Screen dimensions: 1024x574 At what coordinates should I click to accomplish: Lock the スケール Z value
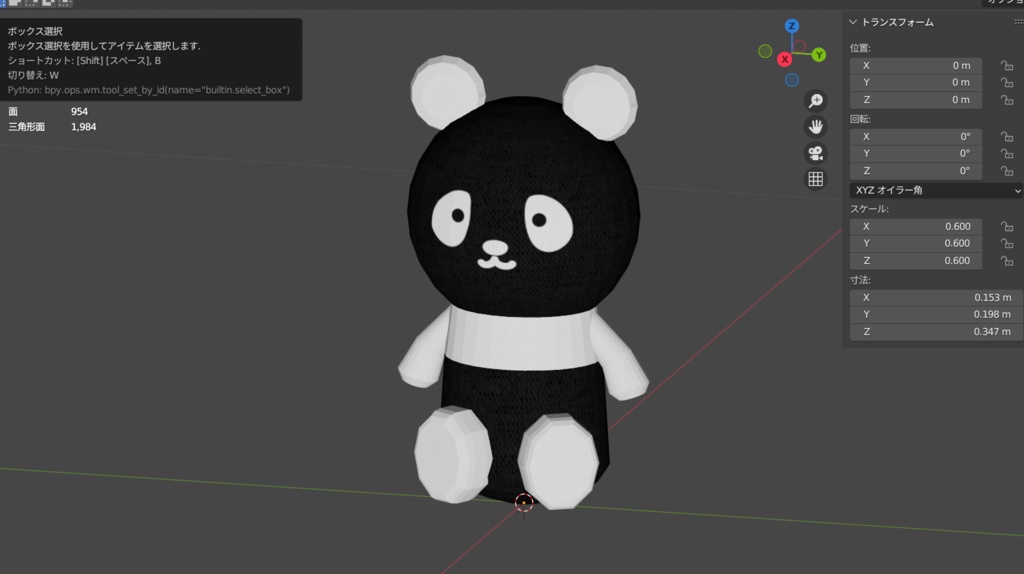click(1007, 261)
